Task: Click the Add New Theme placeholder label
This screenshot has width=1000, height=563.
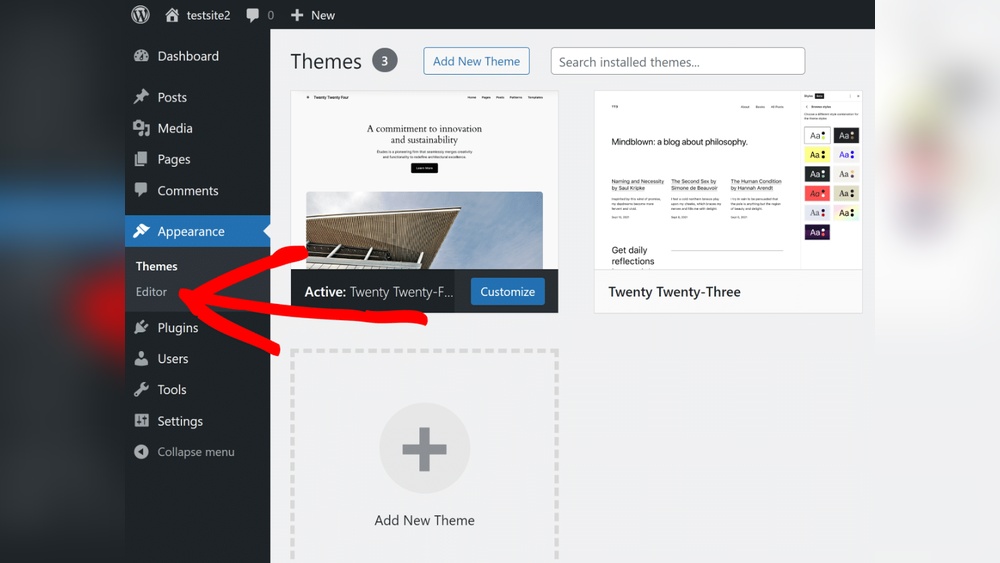Action: [x=424, y=520]
